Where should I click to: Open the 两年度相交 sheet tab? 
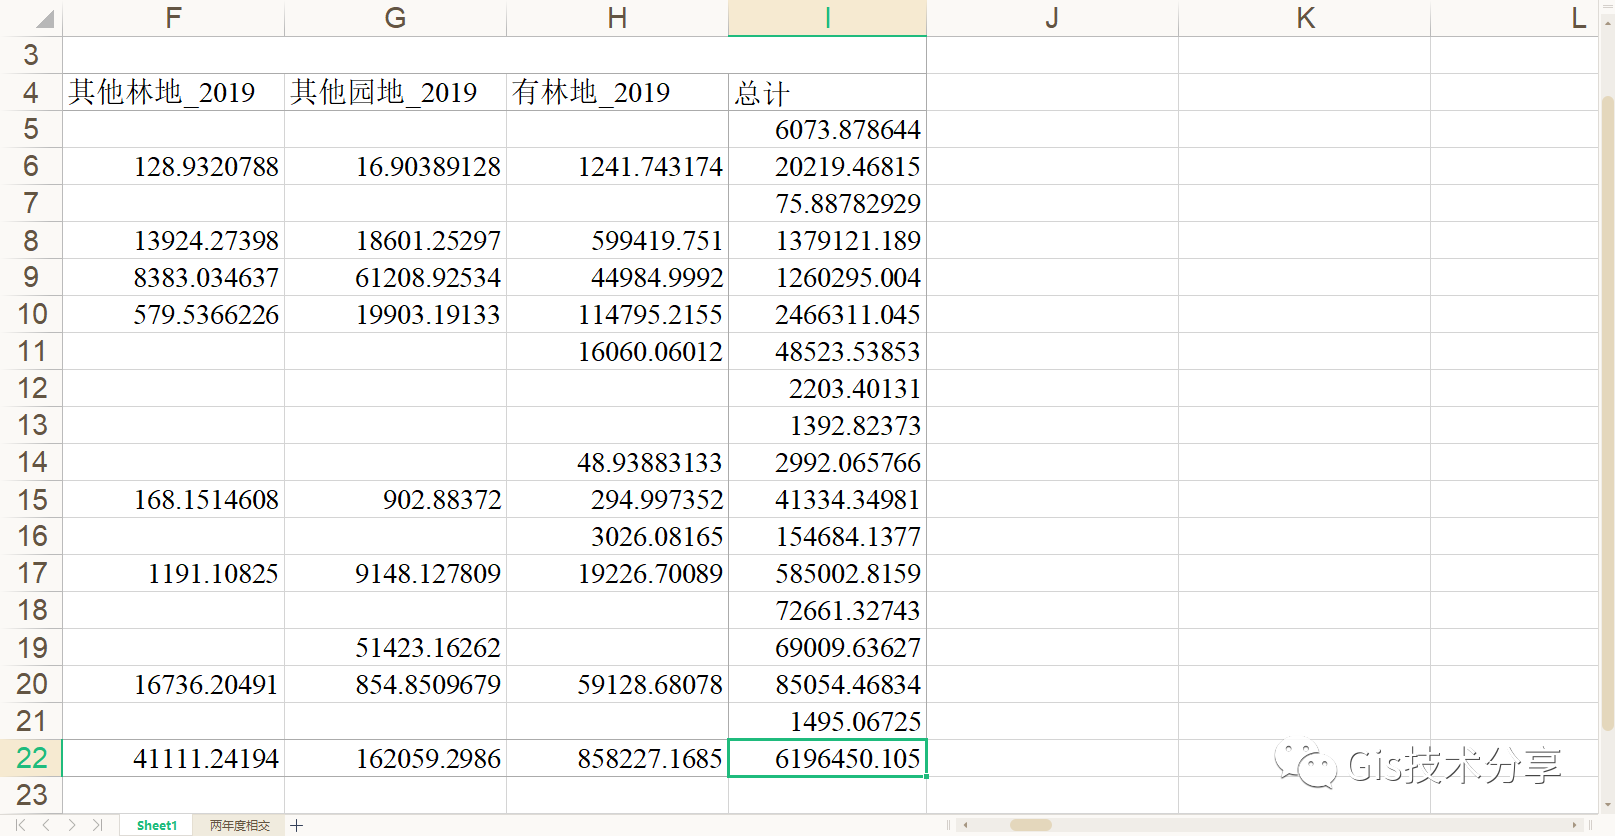pyautogui.click(x=240, y=825)
